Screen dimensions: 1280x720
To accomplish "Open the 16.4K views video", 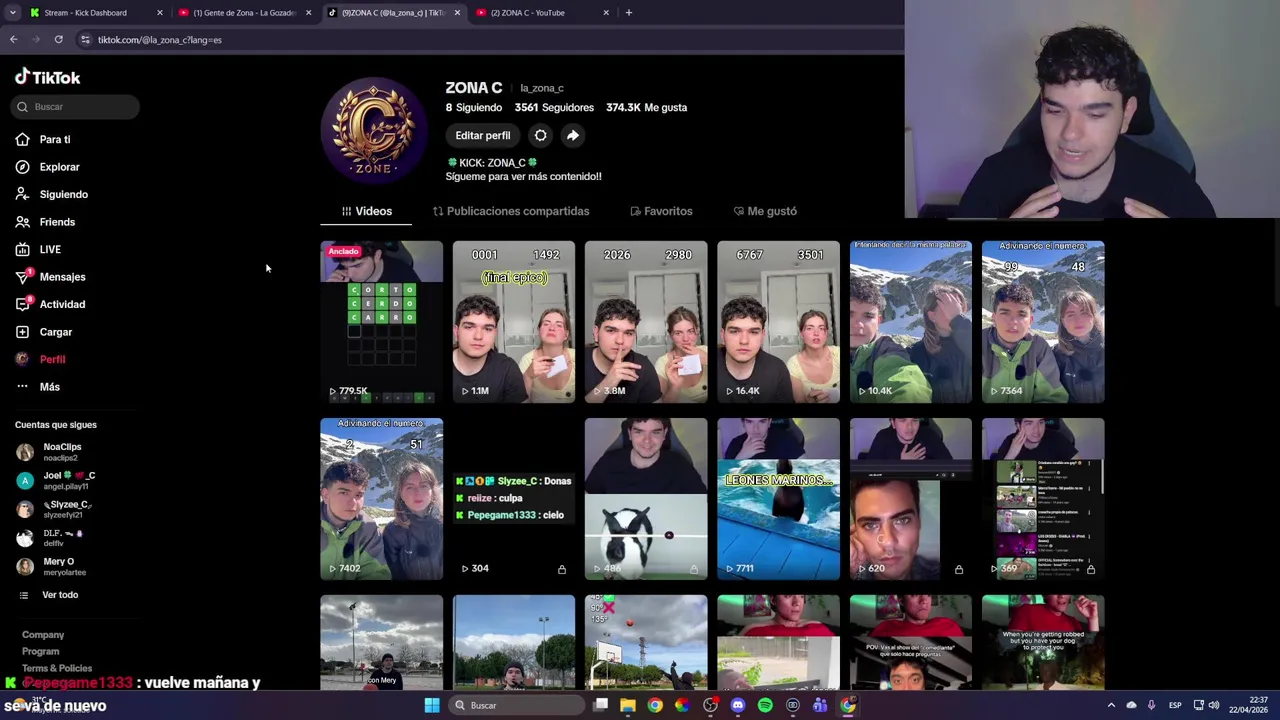I will (778, 322).
